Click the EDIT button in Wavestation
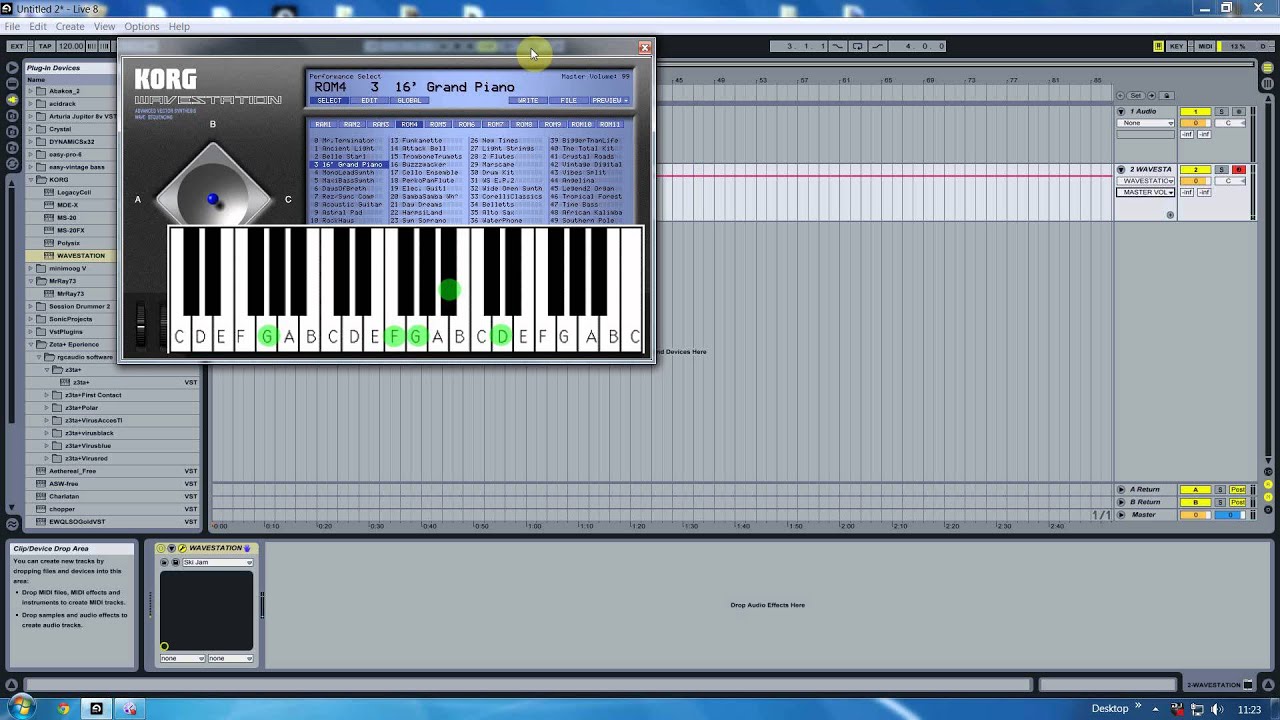 (369, 100)
